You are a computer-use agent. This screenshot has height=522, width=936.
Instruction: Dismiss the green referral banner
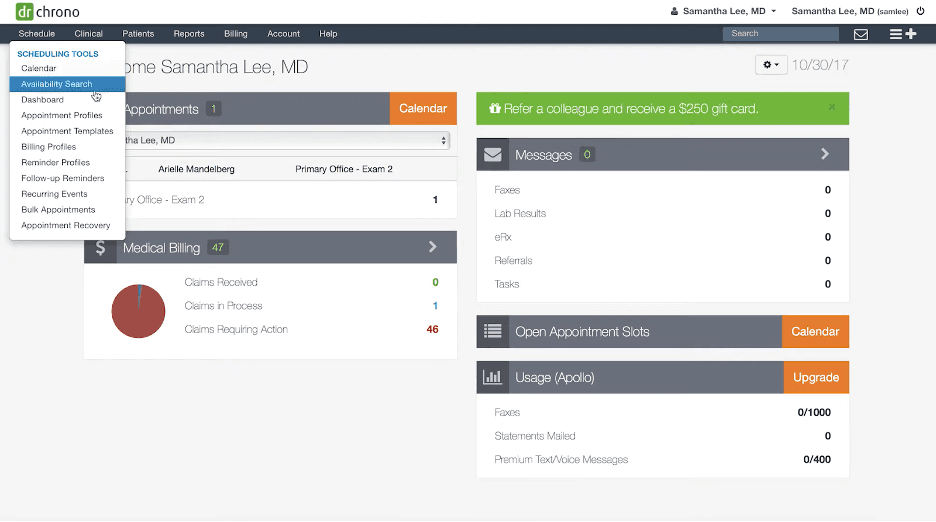click(832, 108)
